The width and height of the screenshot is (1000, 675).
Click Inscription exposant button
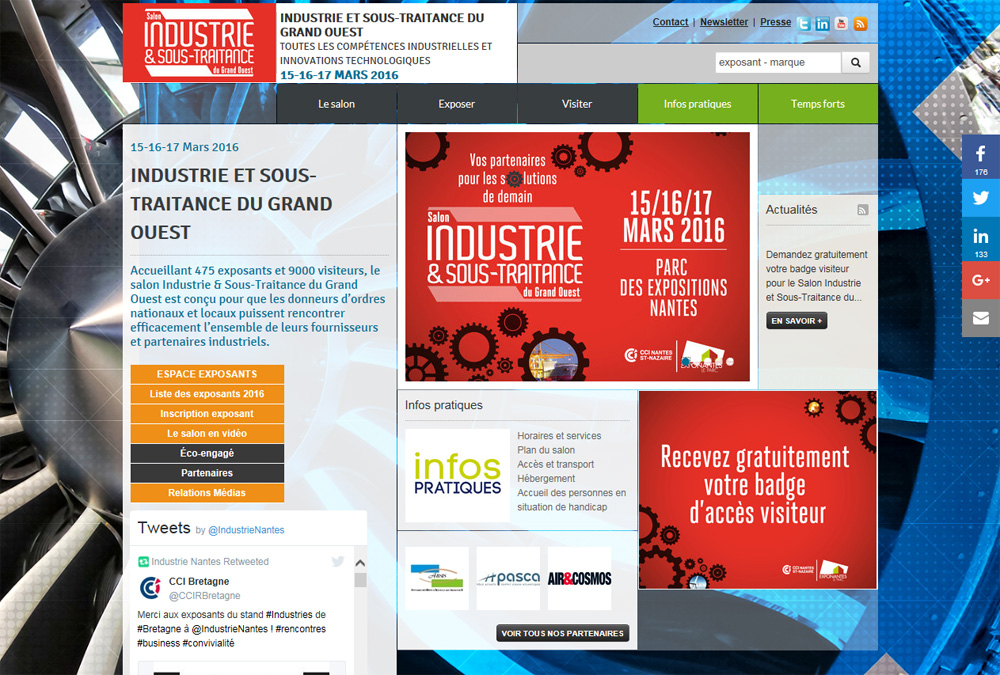coord(207,413)
